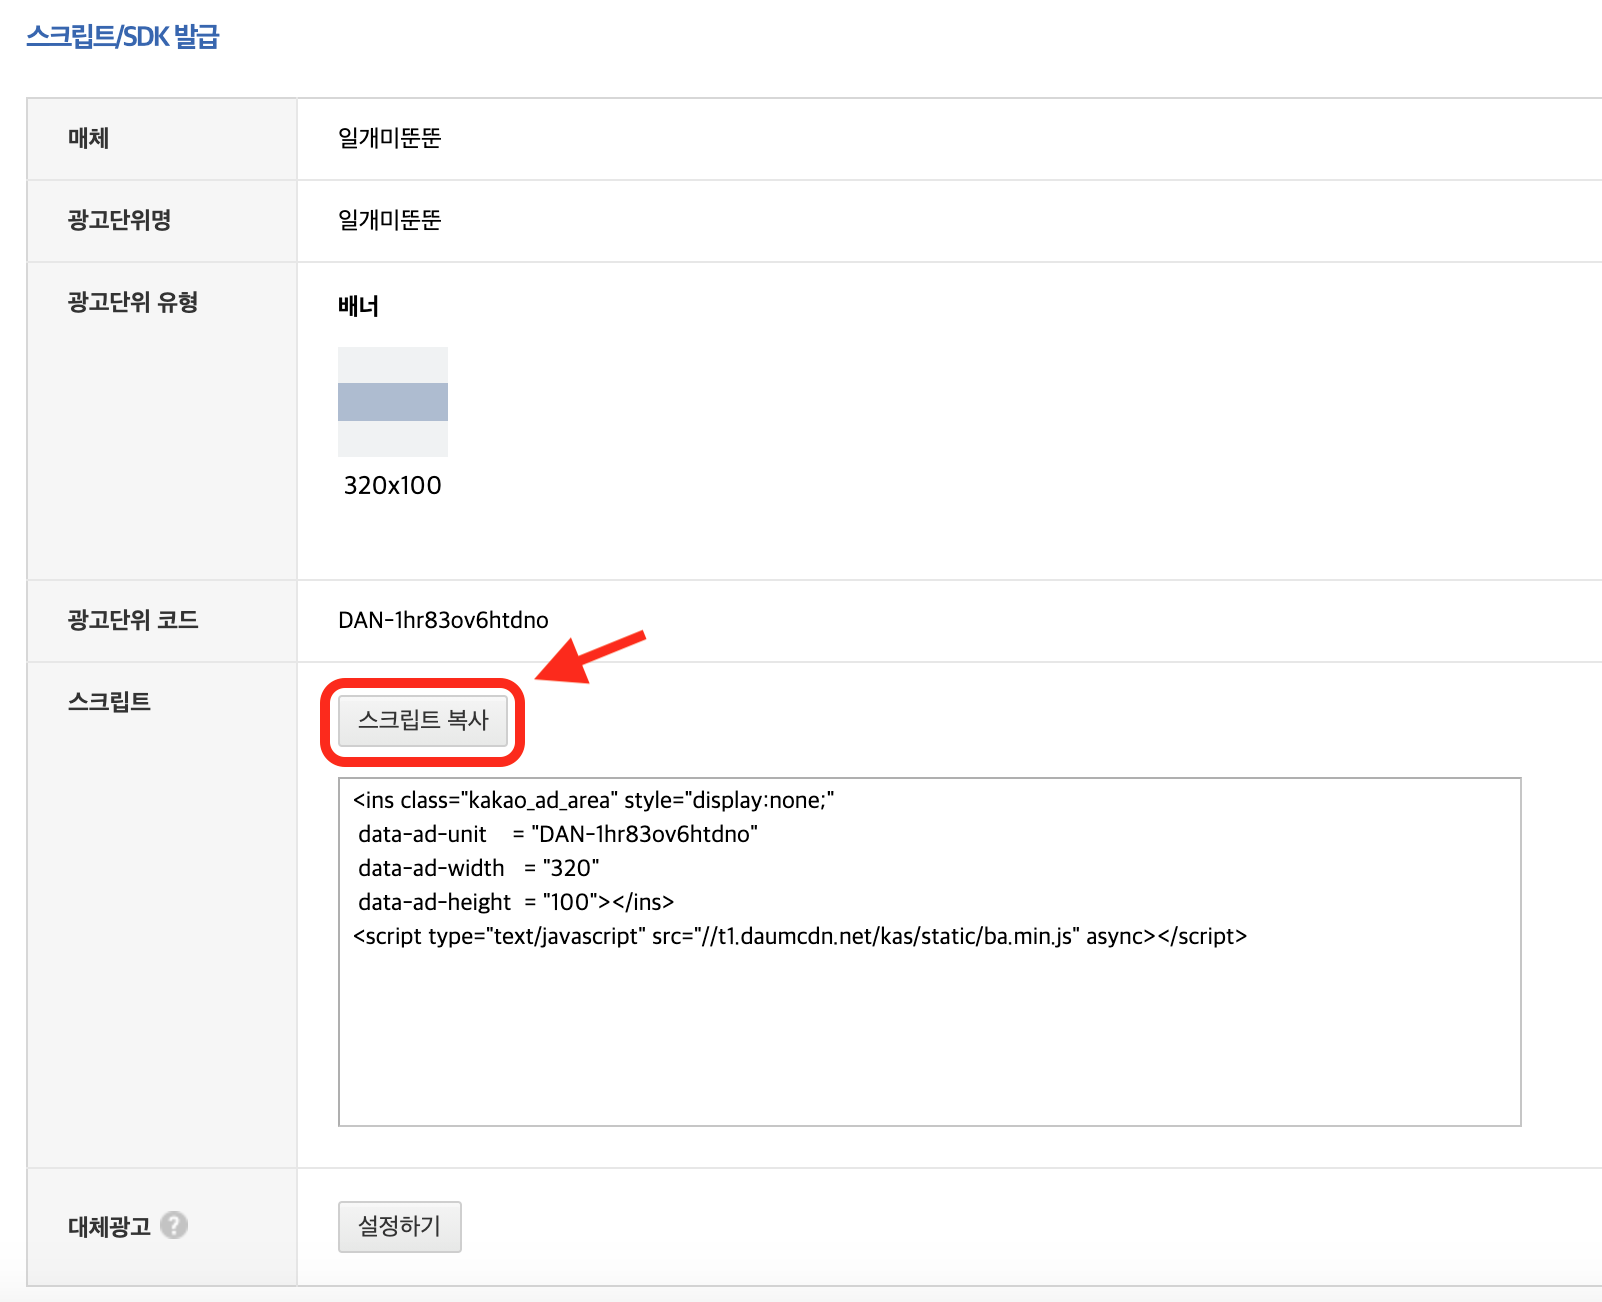The image size is (1602, 1302).
Task: Click the 광고단위 유형 row label
Action: (133, 302)
